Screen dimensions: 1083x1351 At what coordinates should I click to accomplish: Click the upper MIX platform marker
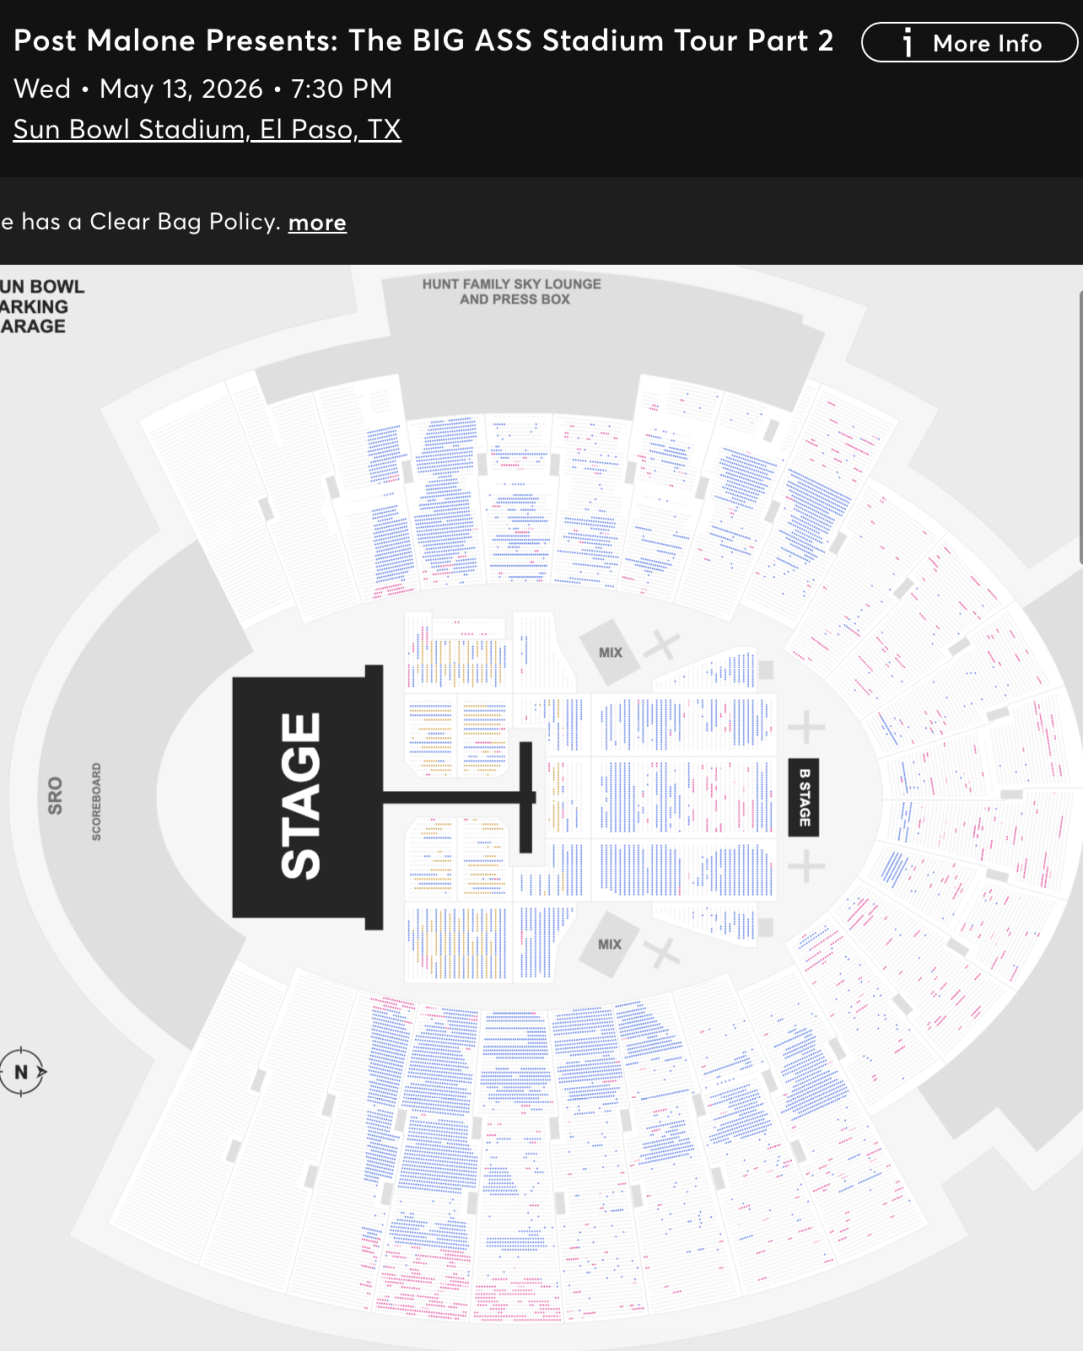tap(609, 652)
